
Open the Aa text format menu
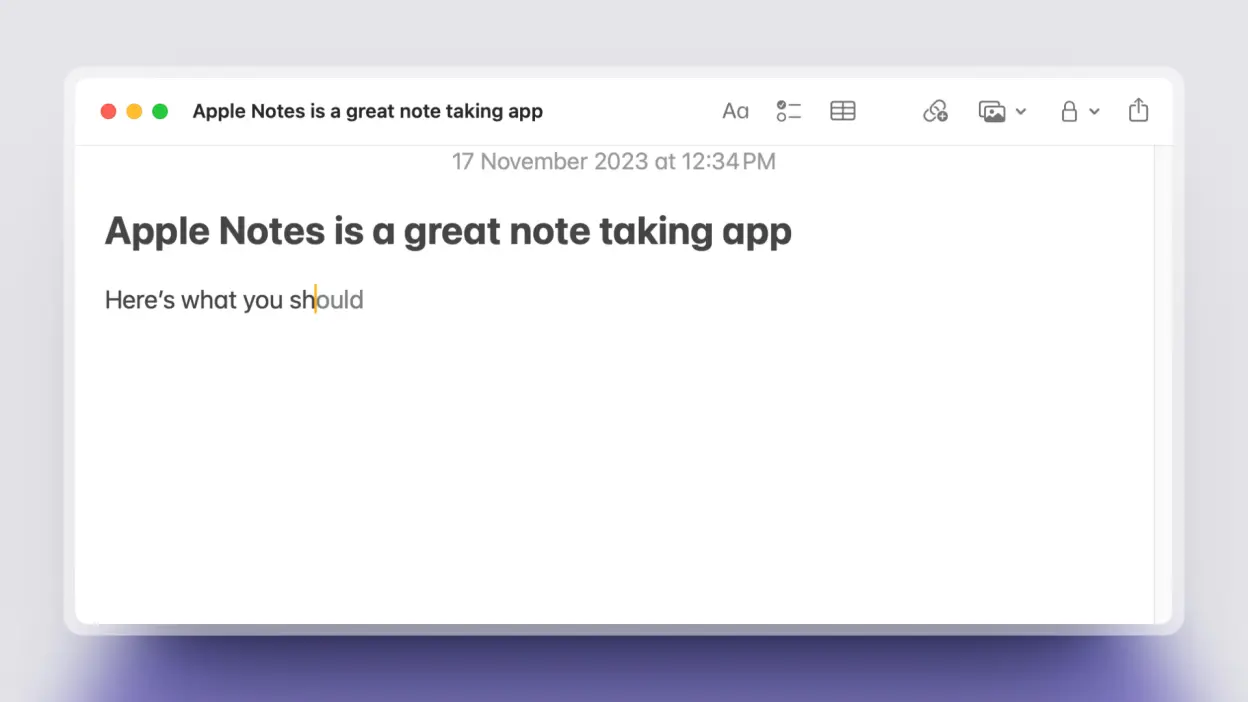735,111
